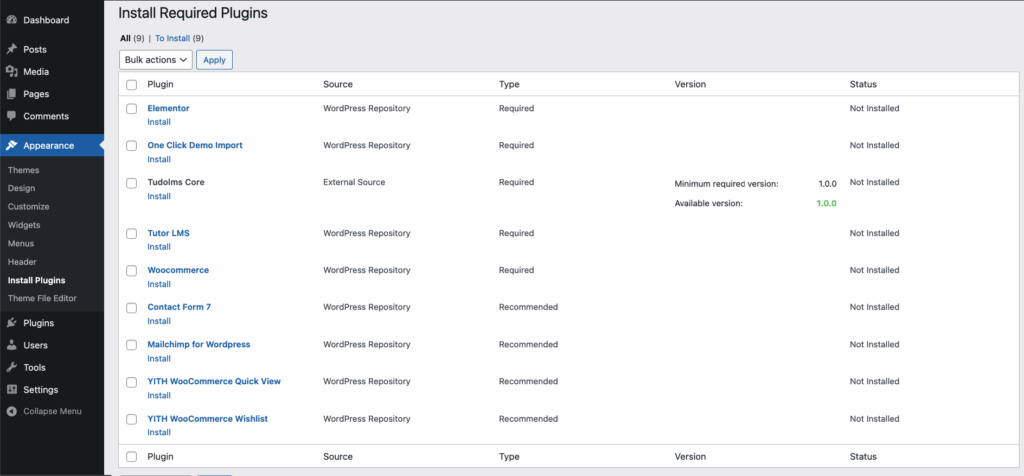Open the Bulk actions dropdown
The image size is (1024, 476).
[156, 60]
